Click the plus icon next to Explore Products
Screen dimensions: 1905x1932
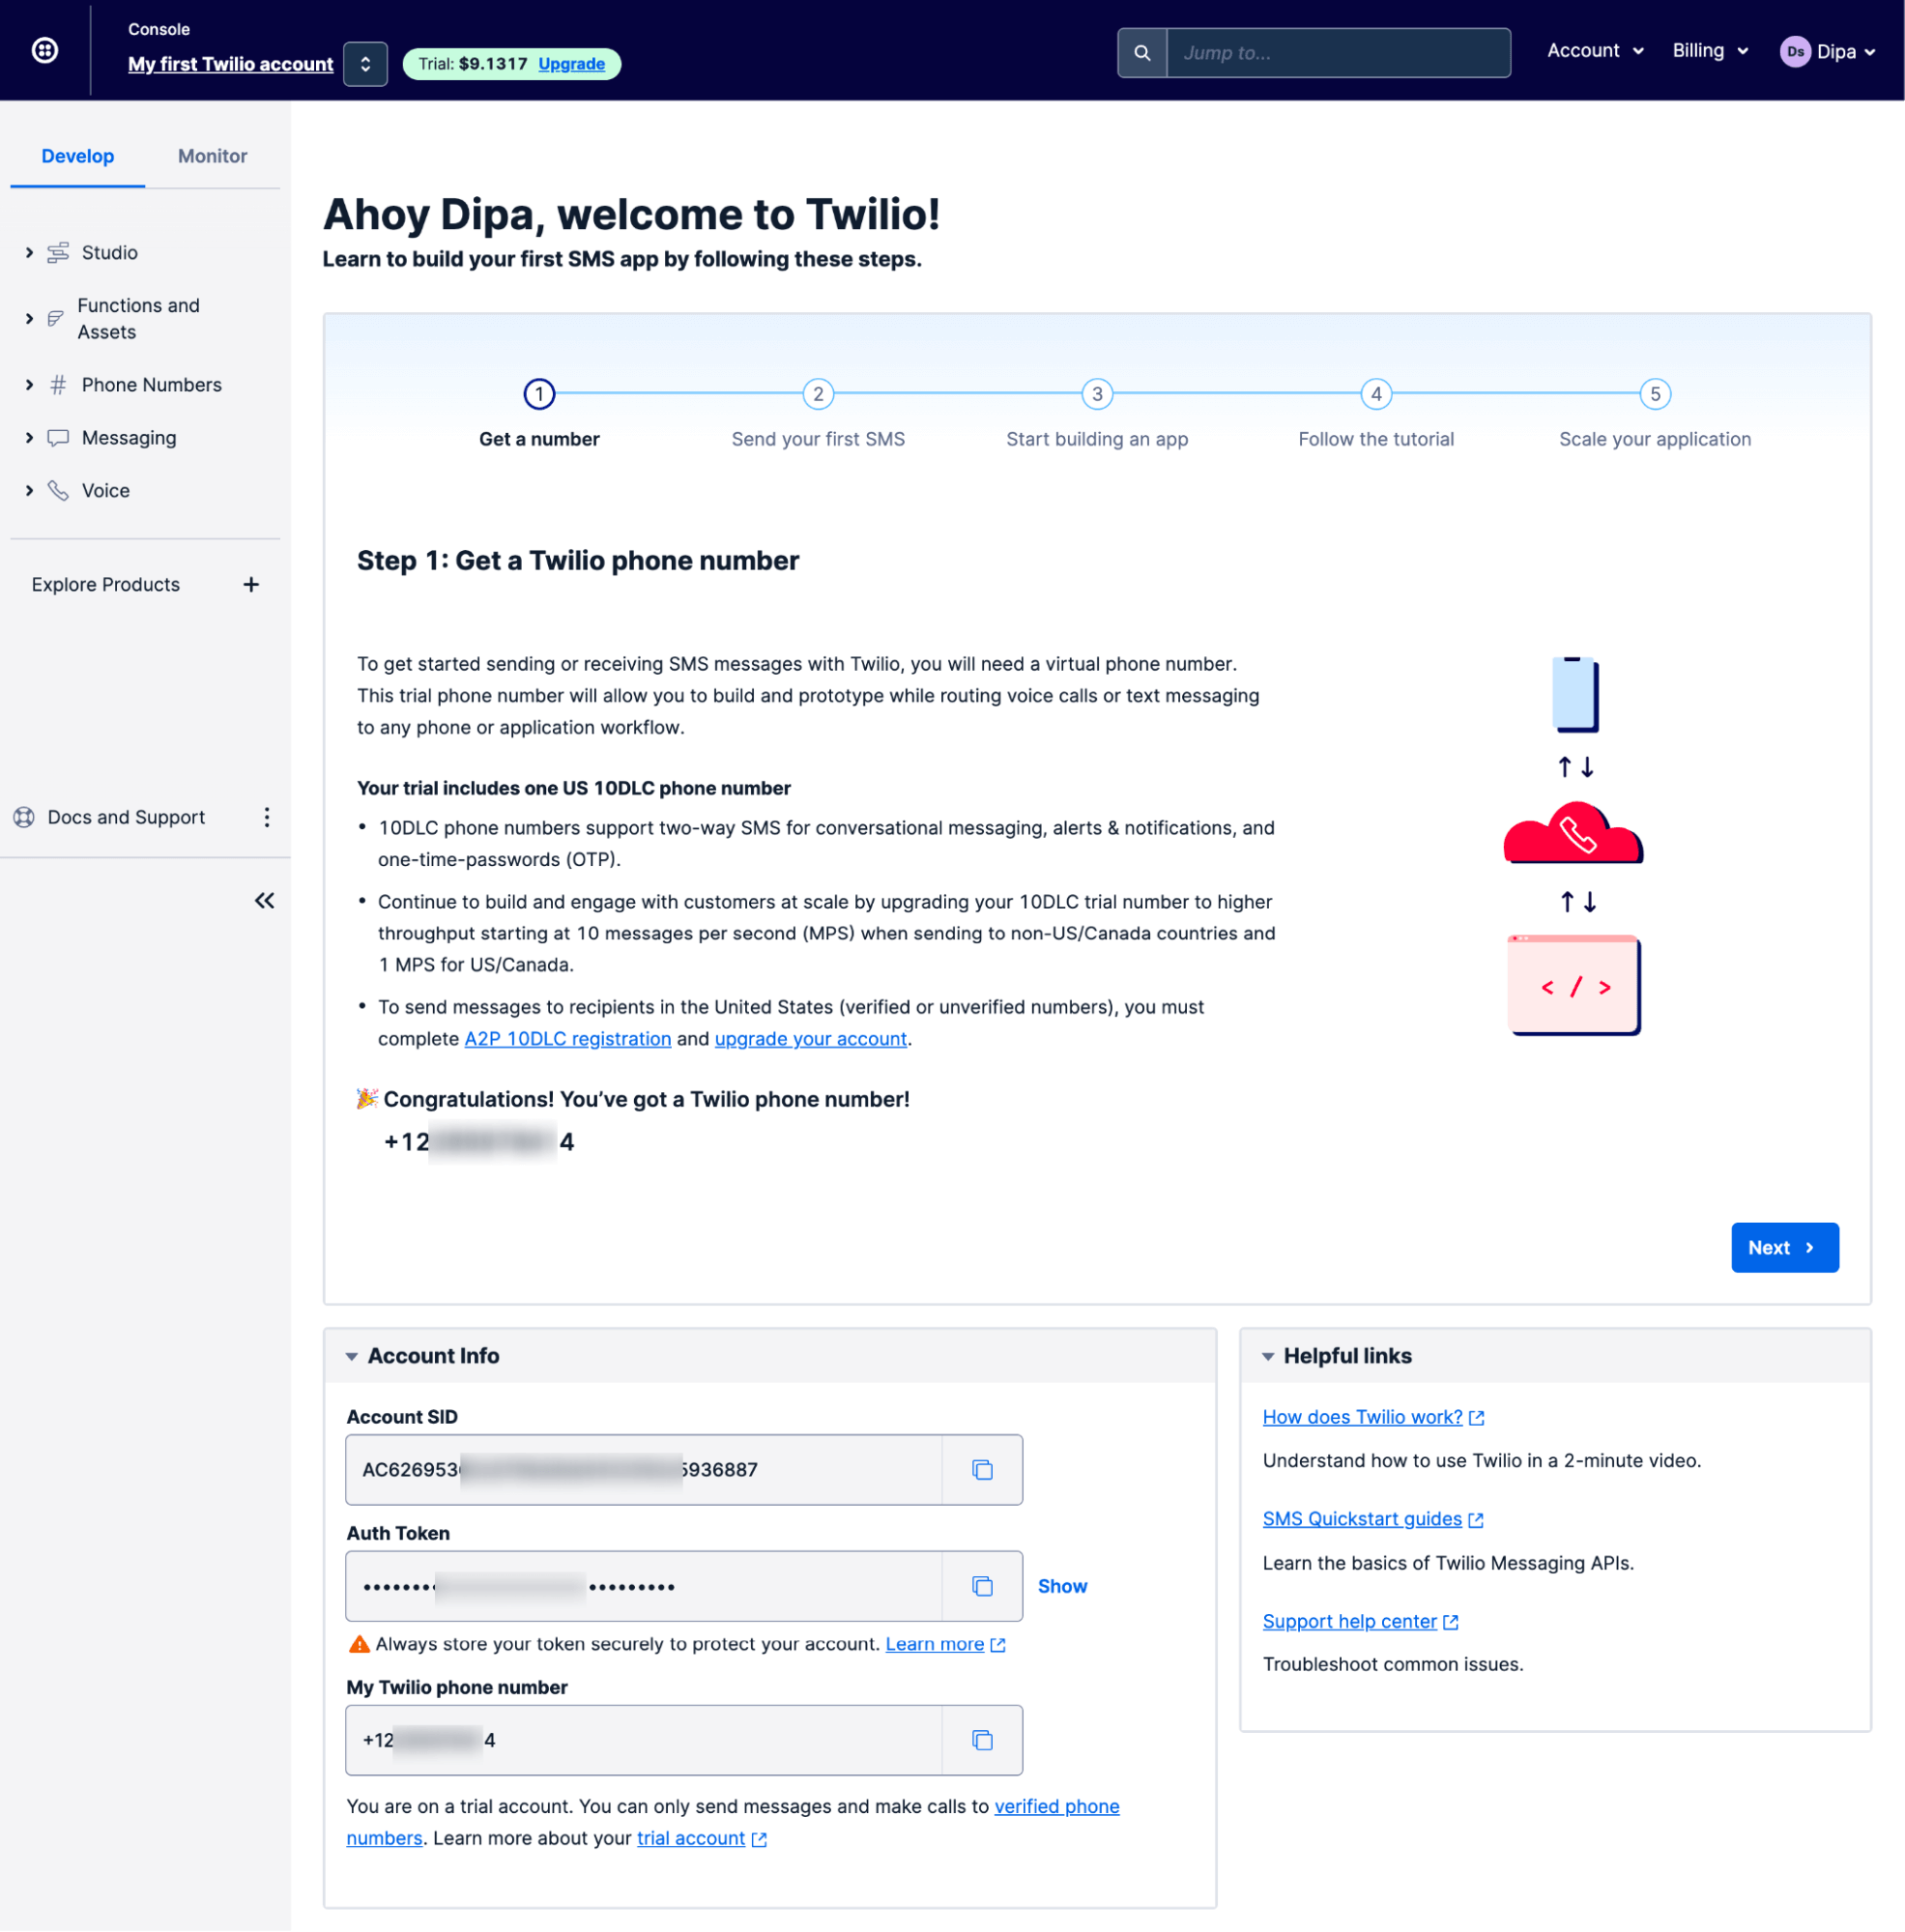pos(251,584)
